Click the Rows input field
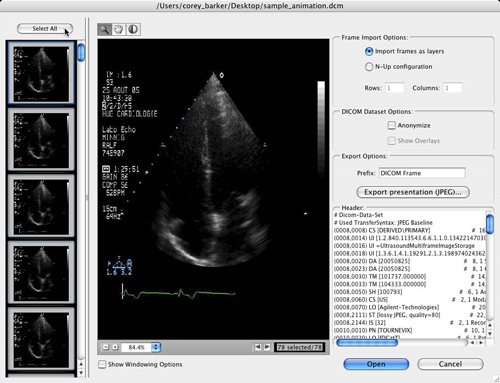This screenshot has height=383, width=500. tap(395, 88)
